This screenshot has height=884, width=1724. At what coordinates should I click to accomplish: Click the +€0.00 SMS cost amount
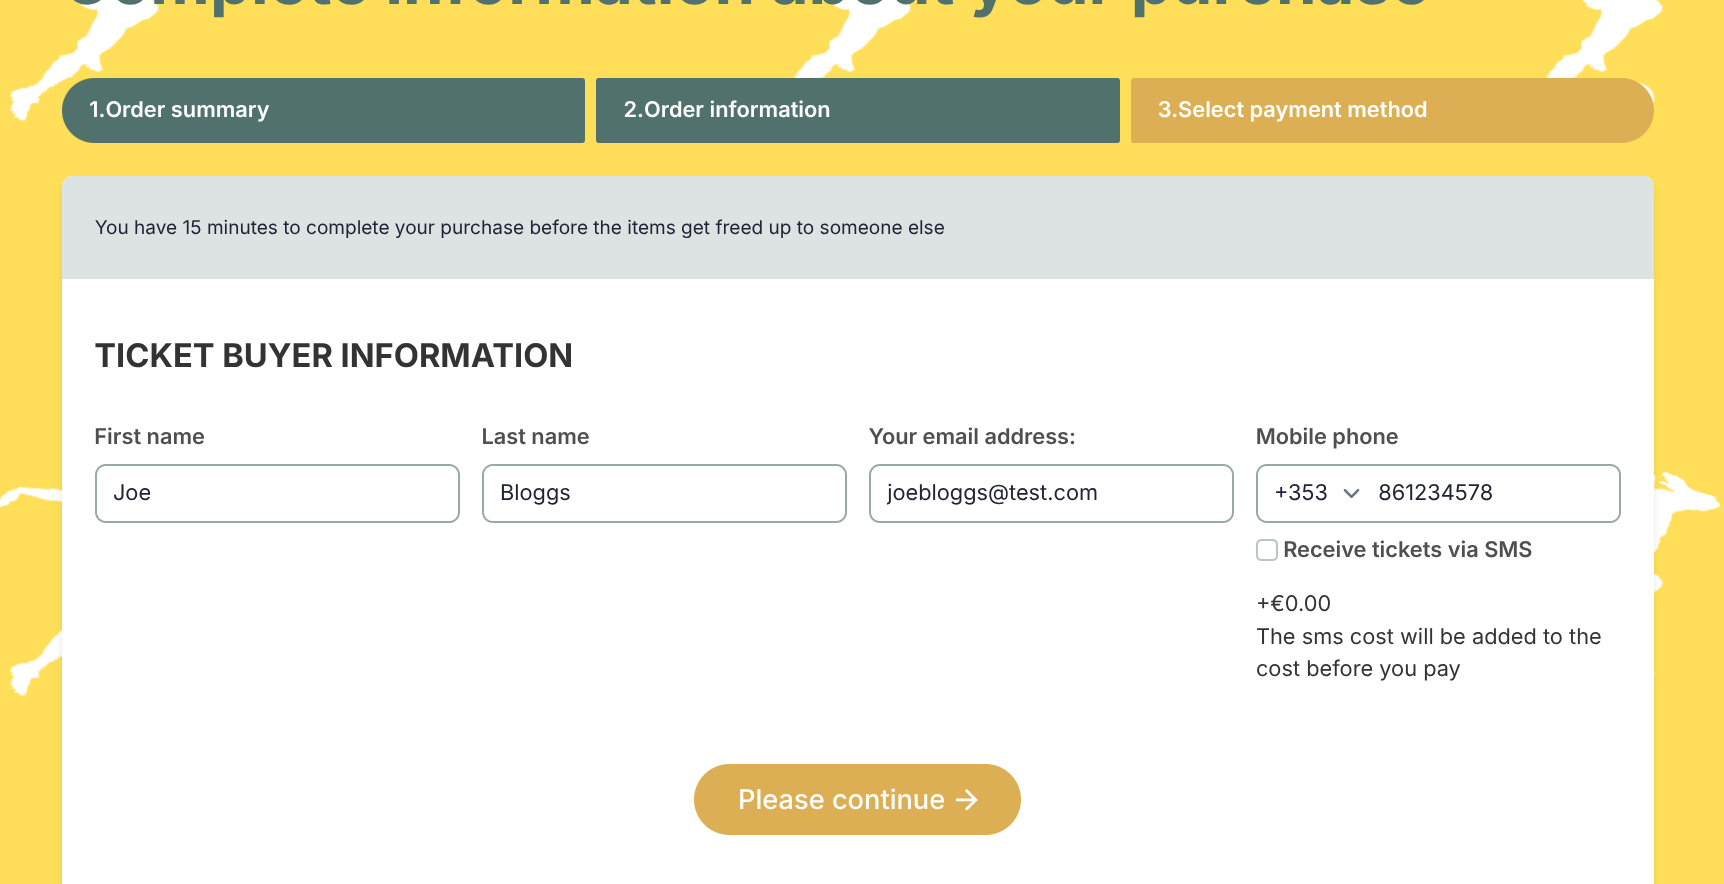[1293, 604]
